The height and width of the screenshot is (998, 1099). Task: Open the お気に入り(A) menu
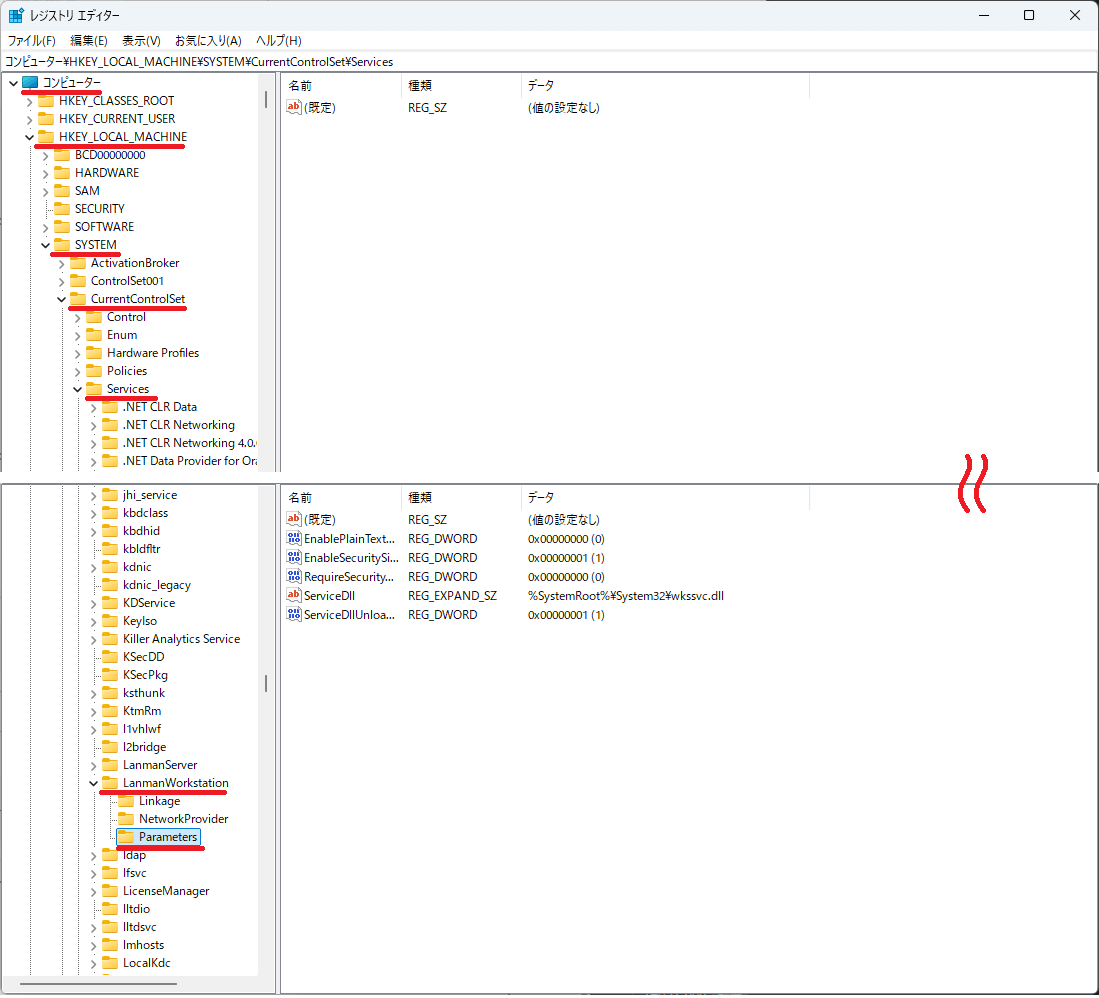click(x=208, y=41)
